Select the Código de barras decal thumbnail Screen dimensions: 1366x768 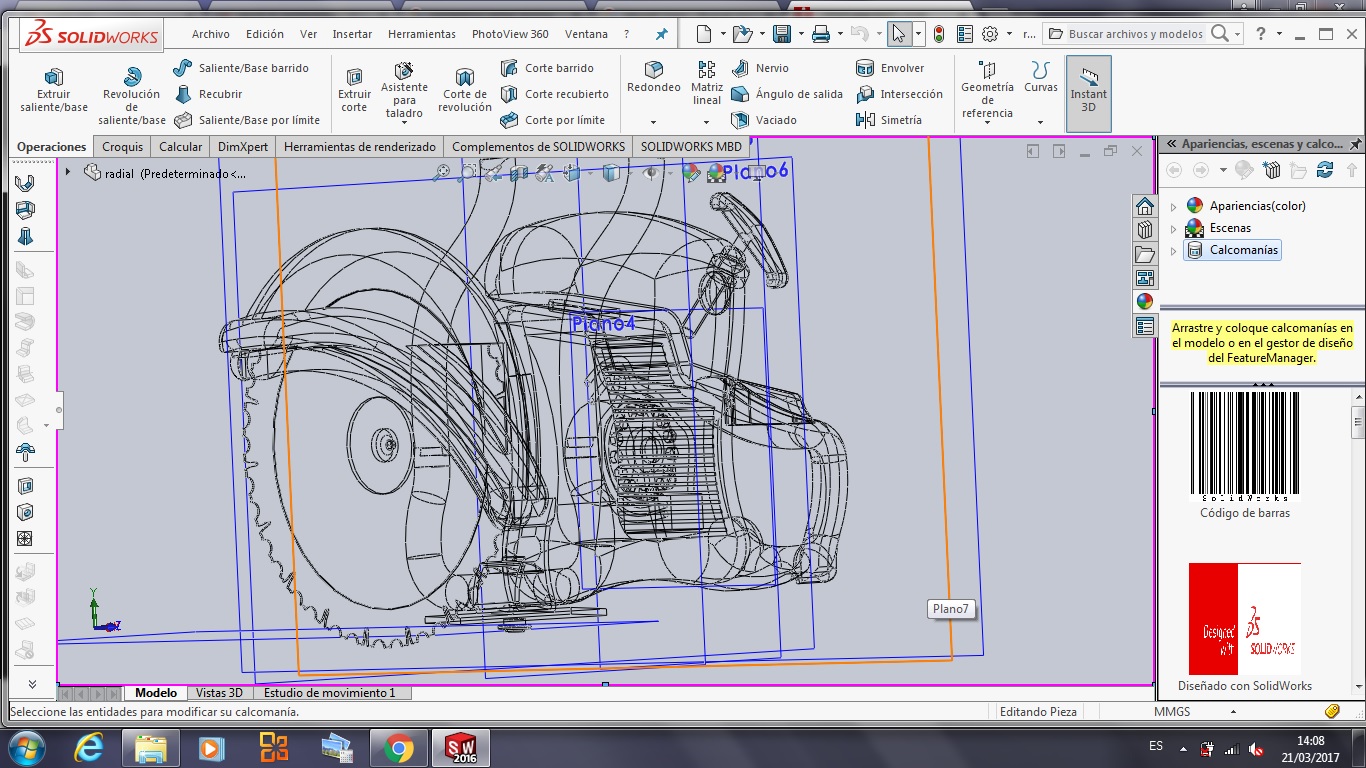tap(1245, 446)
